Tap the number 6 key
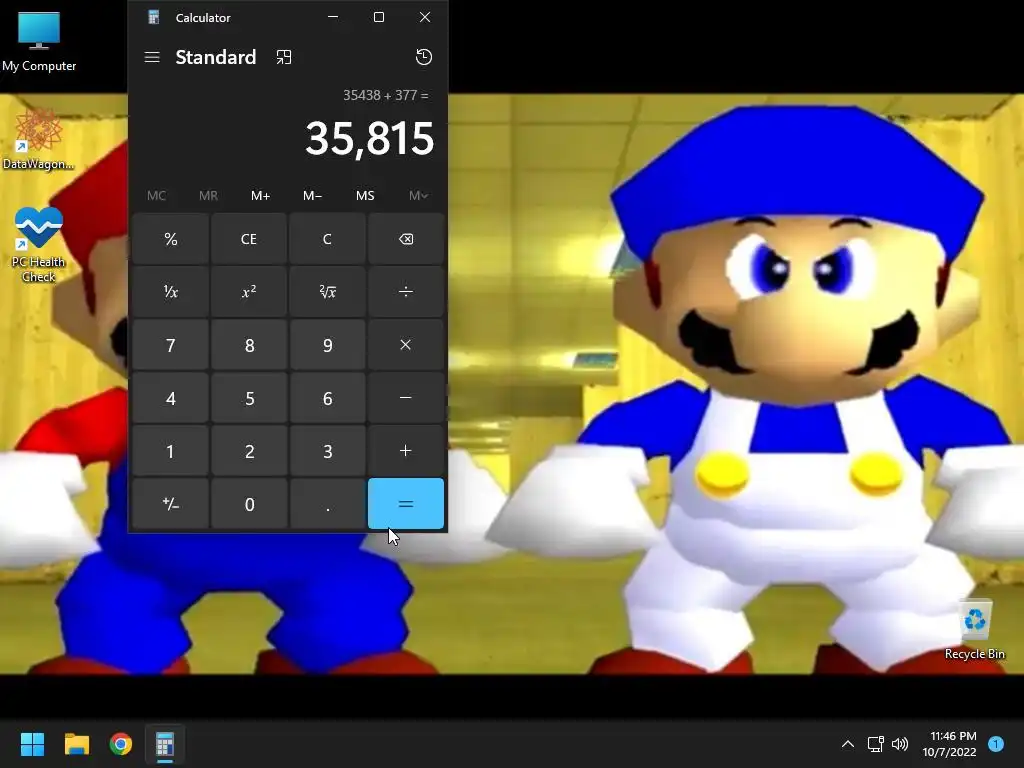The width and height of the screenshot is (1024, 768). 327,398
